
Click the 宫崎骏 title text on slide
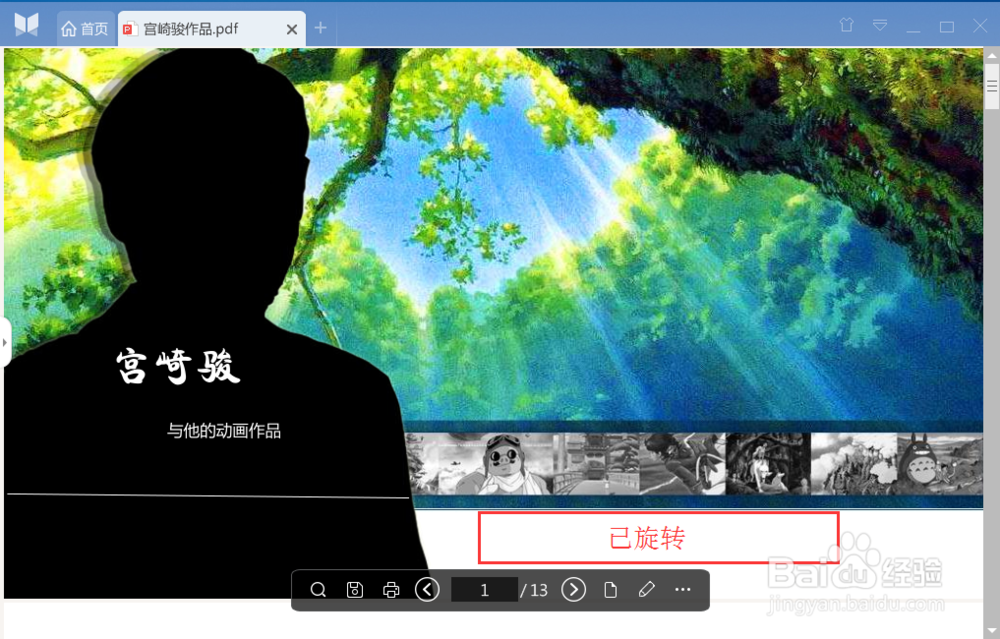[178, 365]
